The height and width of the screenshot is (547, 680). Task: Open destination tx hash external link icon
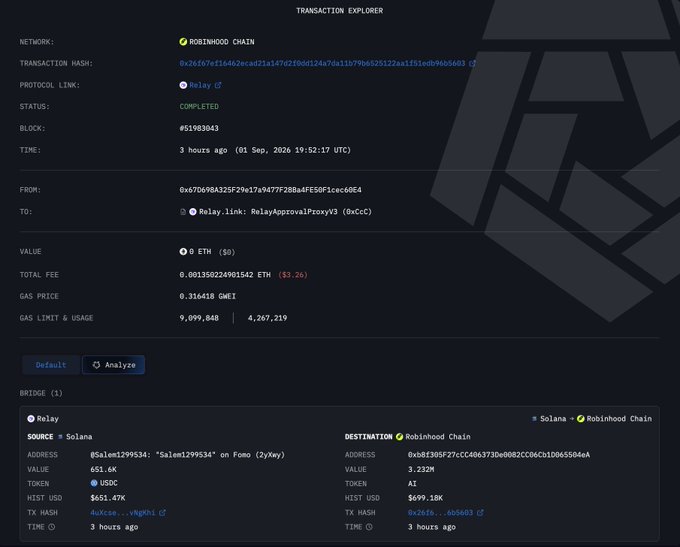click(x=480, y=513)
